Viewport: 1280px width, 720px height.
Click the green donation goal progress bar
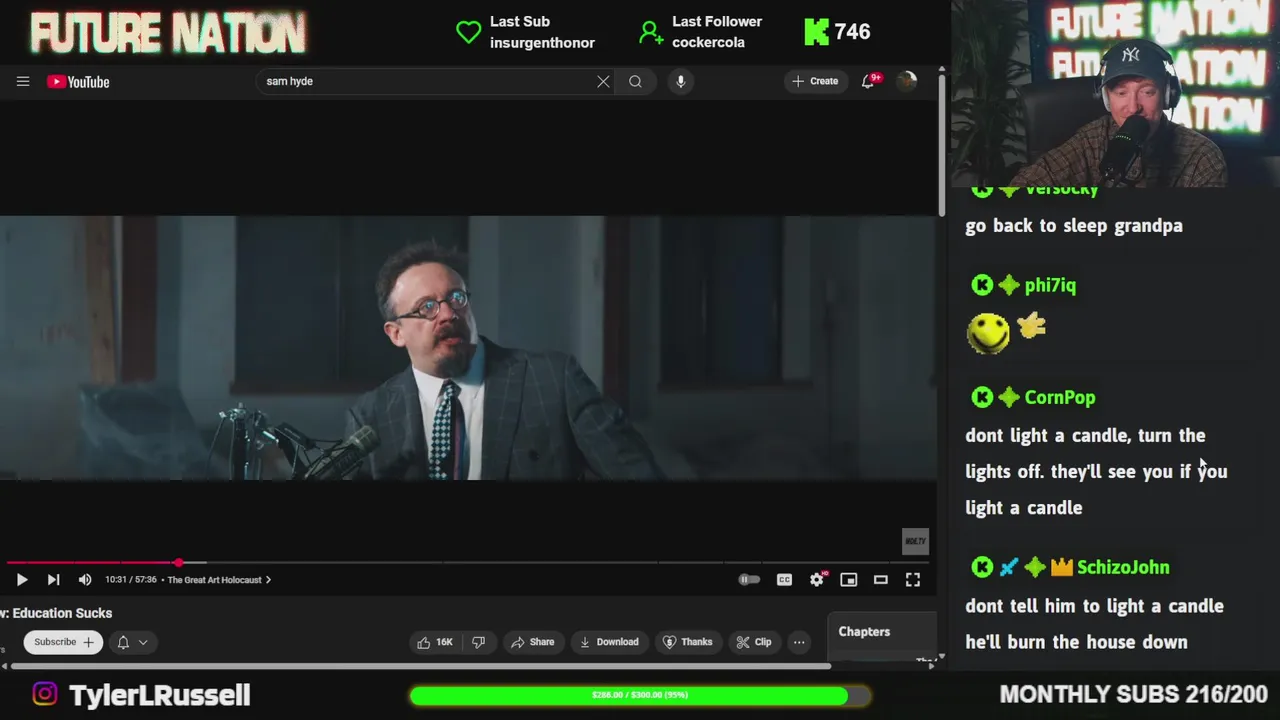(639, 695)
